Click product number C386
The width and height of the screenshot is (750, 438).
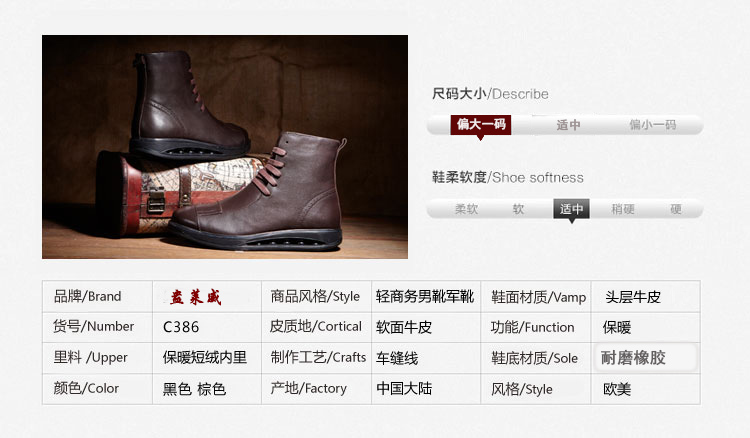[x=181, y=327]
